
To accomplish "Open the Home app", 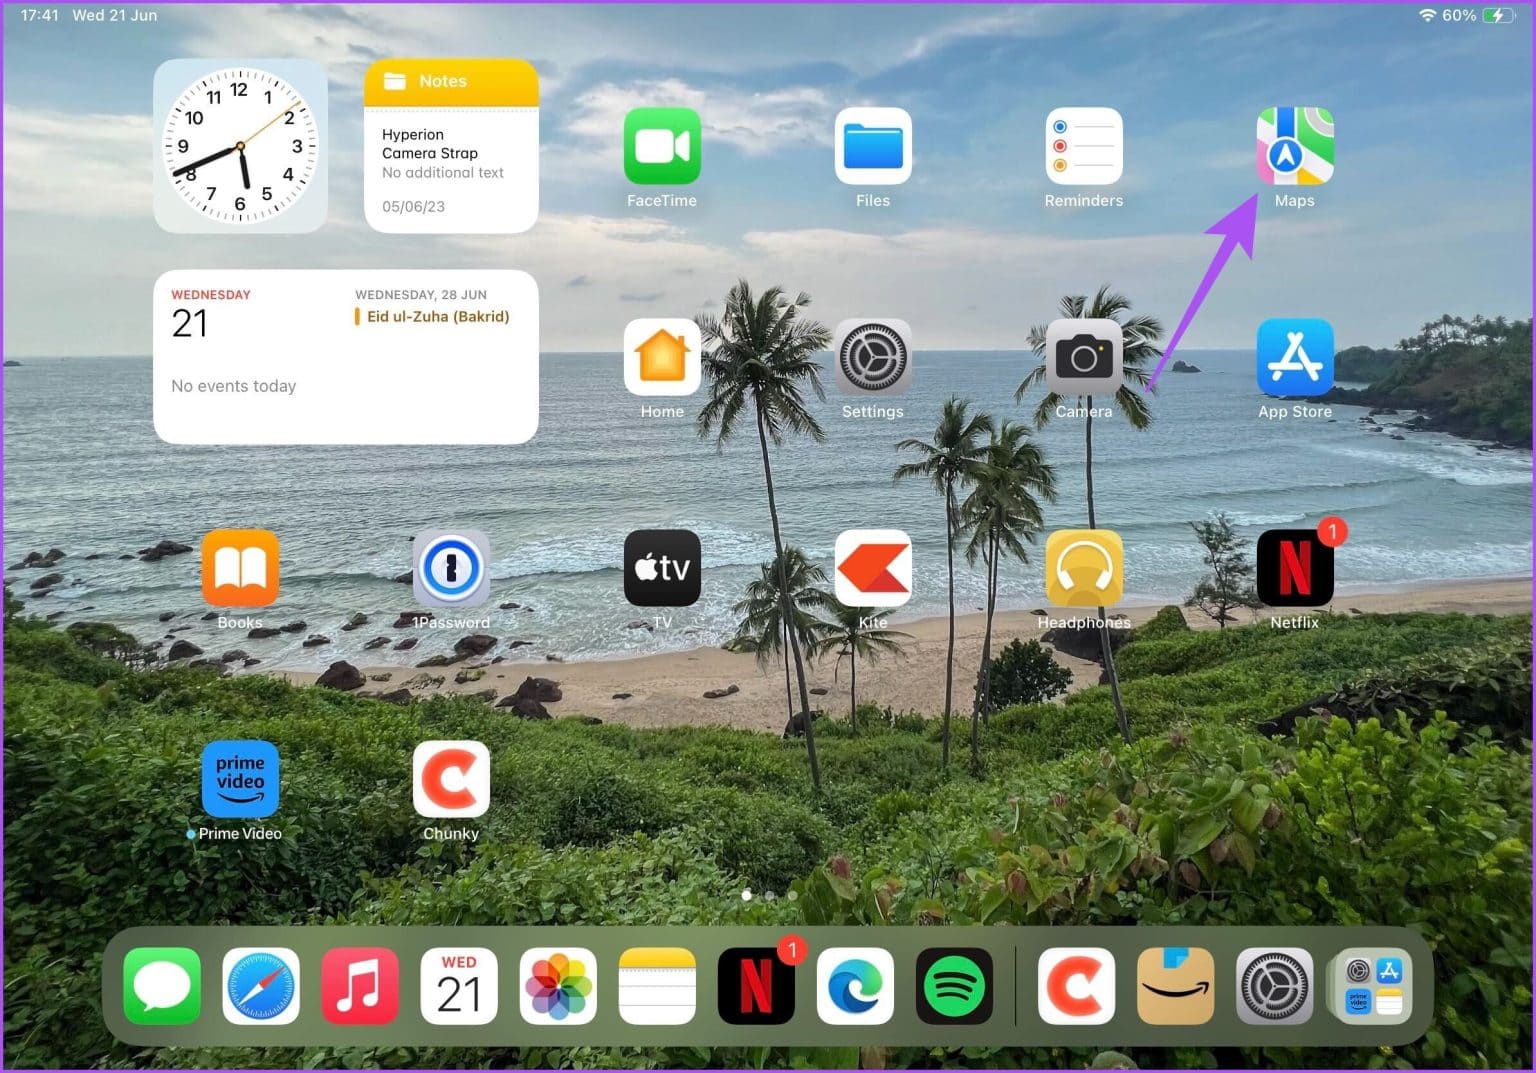I will tap(662, 357).
